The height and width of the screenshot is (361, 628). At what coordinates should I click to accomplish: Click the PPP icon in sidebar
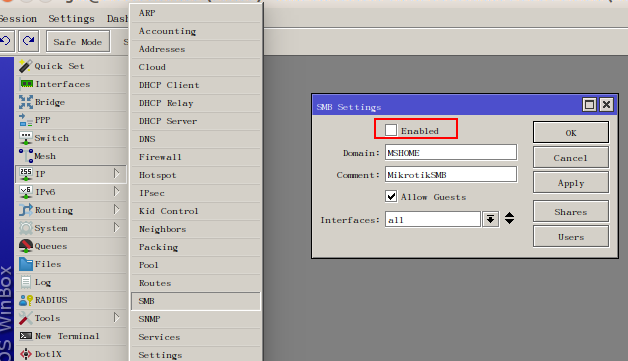click(x=26, y=120)
